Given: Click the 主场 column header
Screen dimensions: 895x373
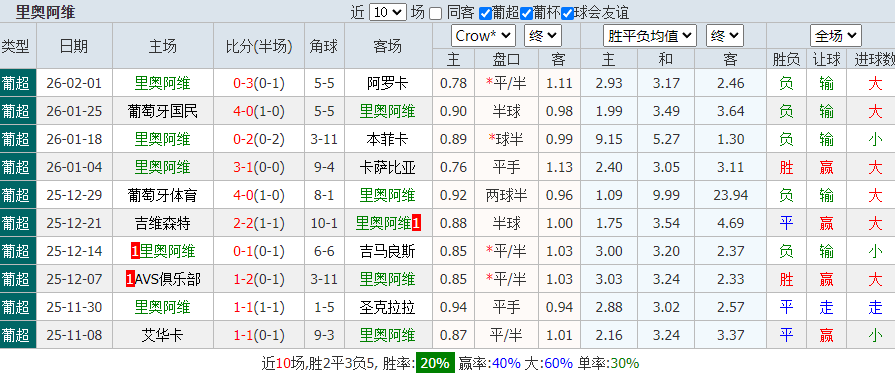Looking at the screenshot, I should [163, 46].
